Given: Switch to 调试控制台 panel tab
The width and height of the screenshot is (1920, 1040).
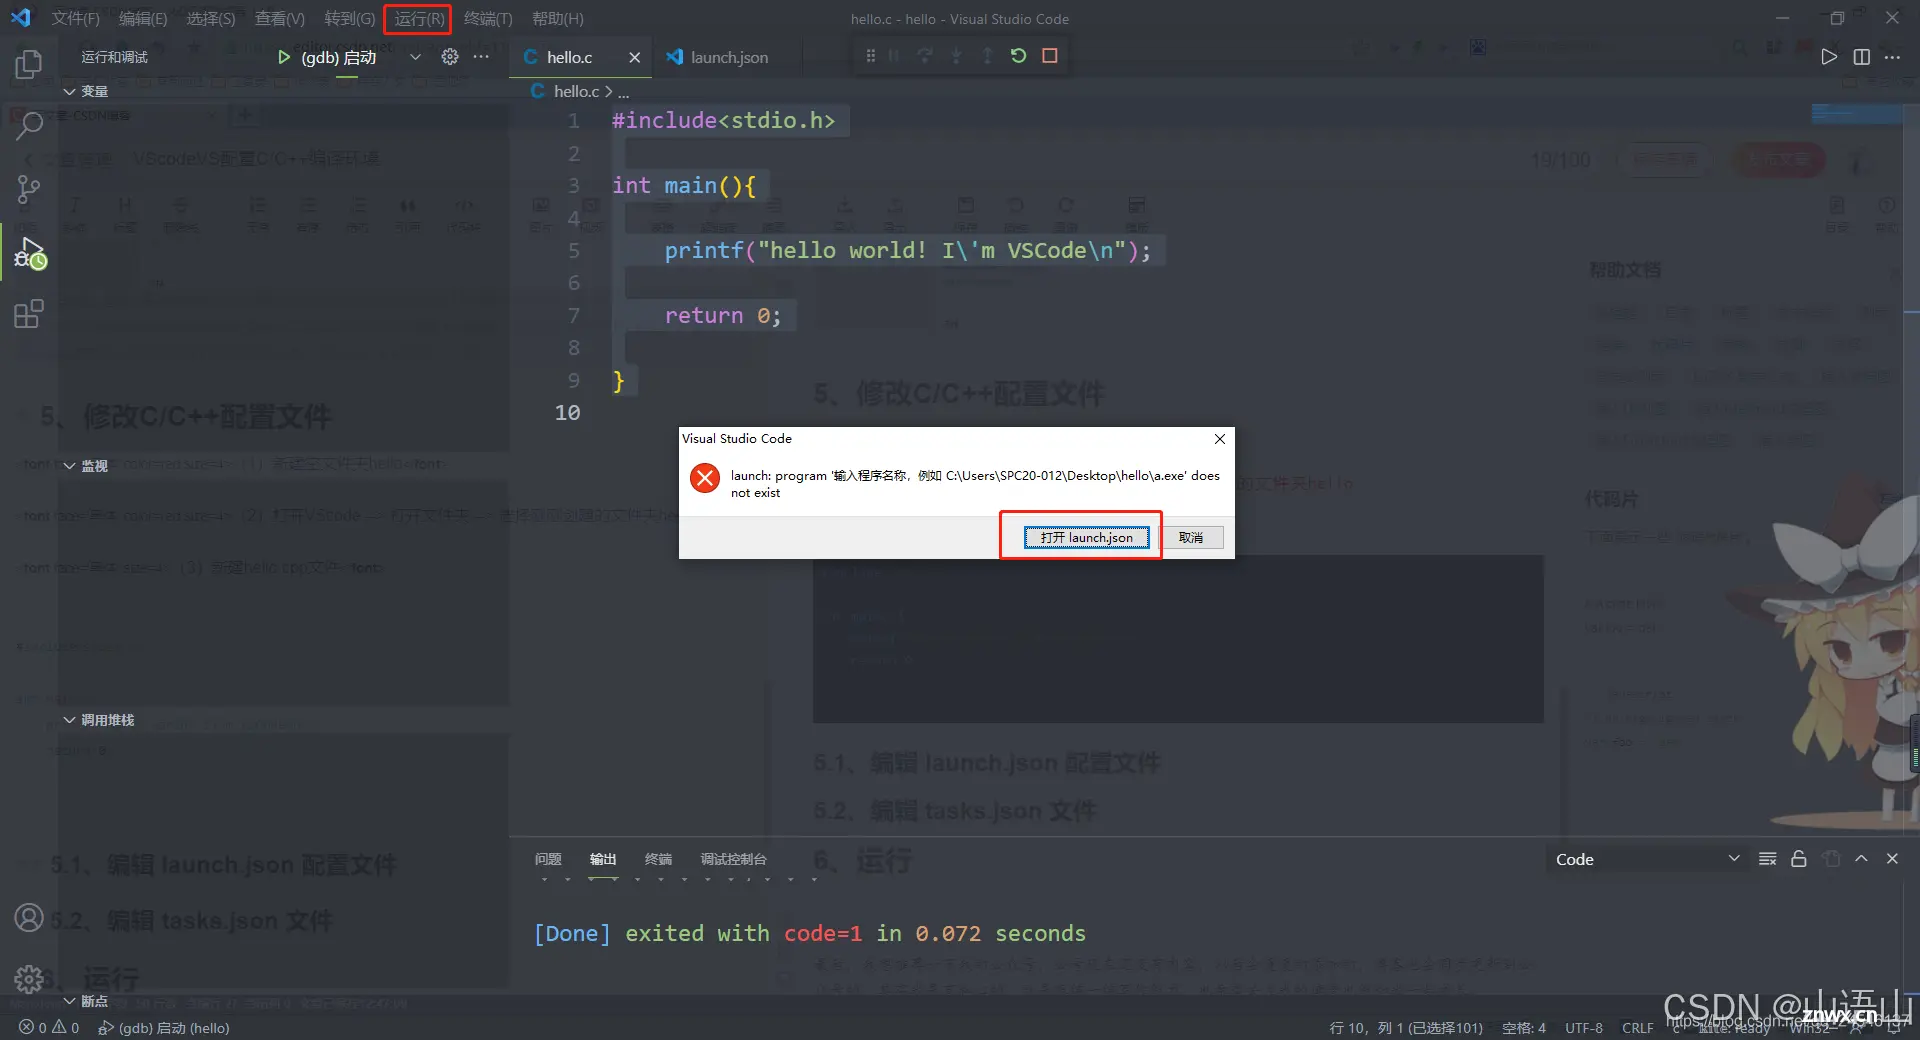Looking at the screenshot, I should coord(733,859).
